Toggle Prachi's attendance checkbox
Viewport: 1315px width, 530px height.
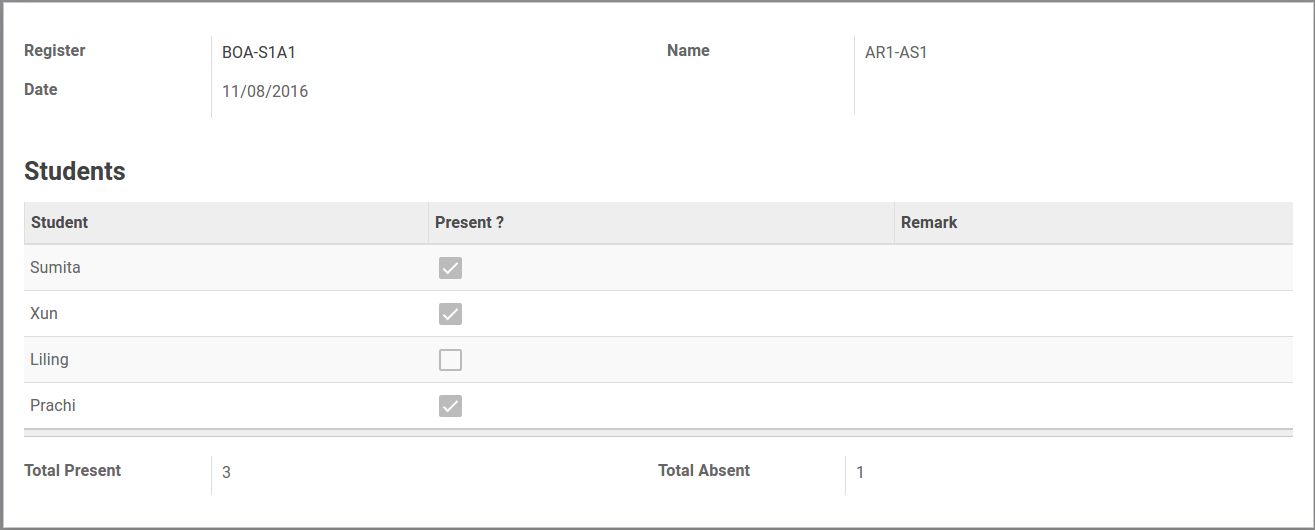pyautogui.click(x=450, y=406)
